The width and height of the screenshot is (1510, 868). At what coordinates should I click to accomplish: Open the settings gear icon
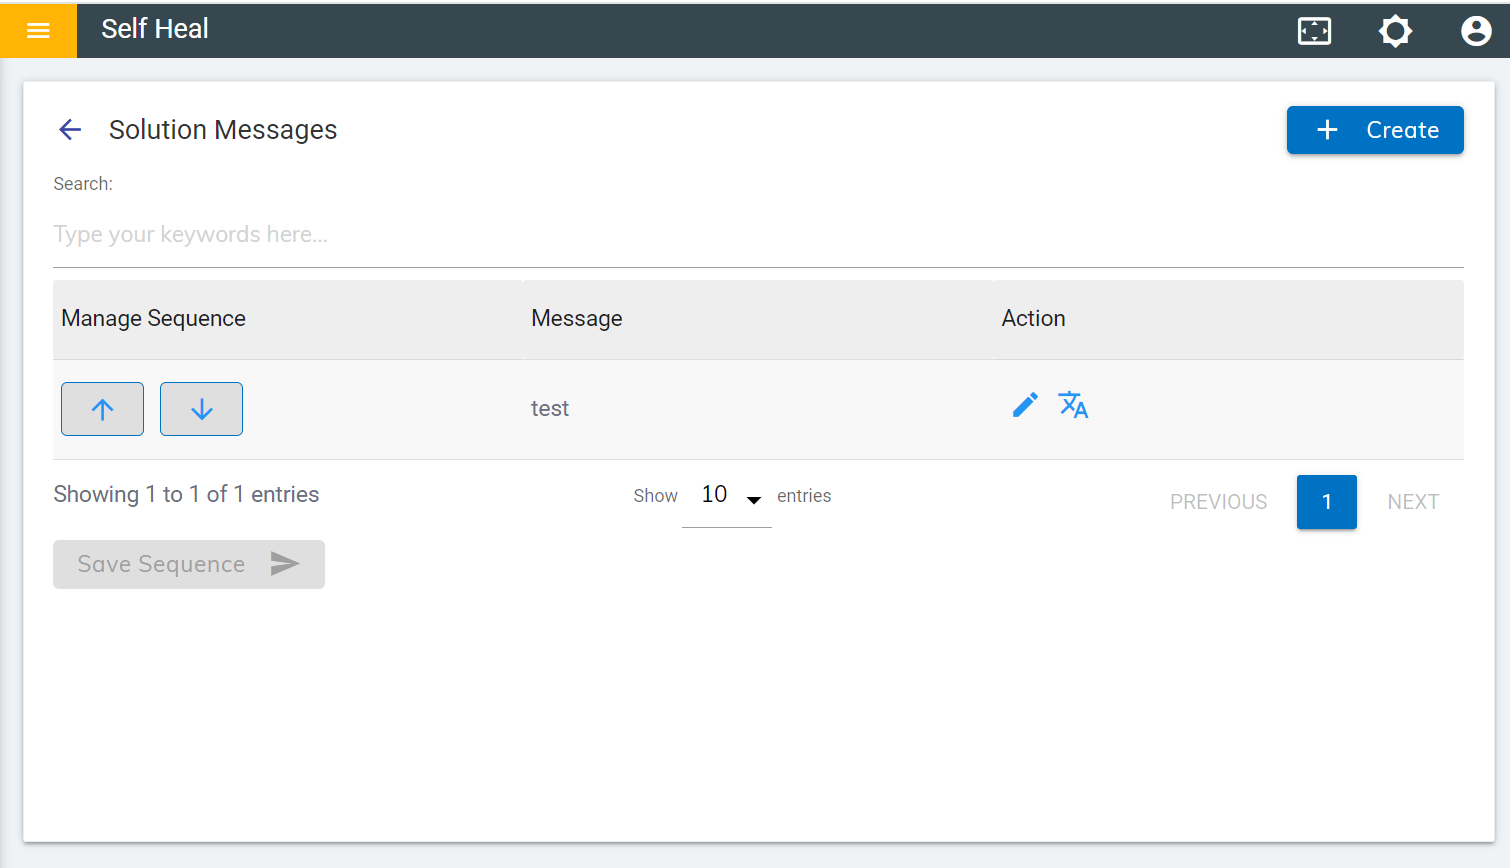click(1395, 31)
